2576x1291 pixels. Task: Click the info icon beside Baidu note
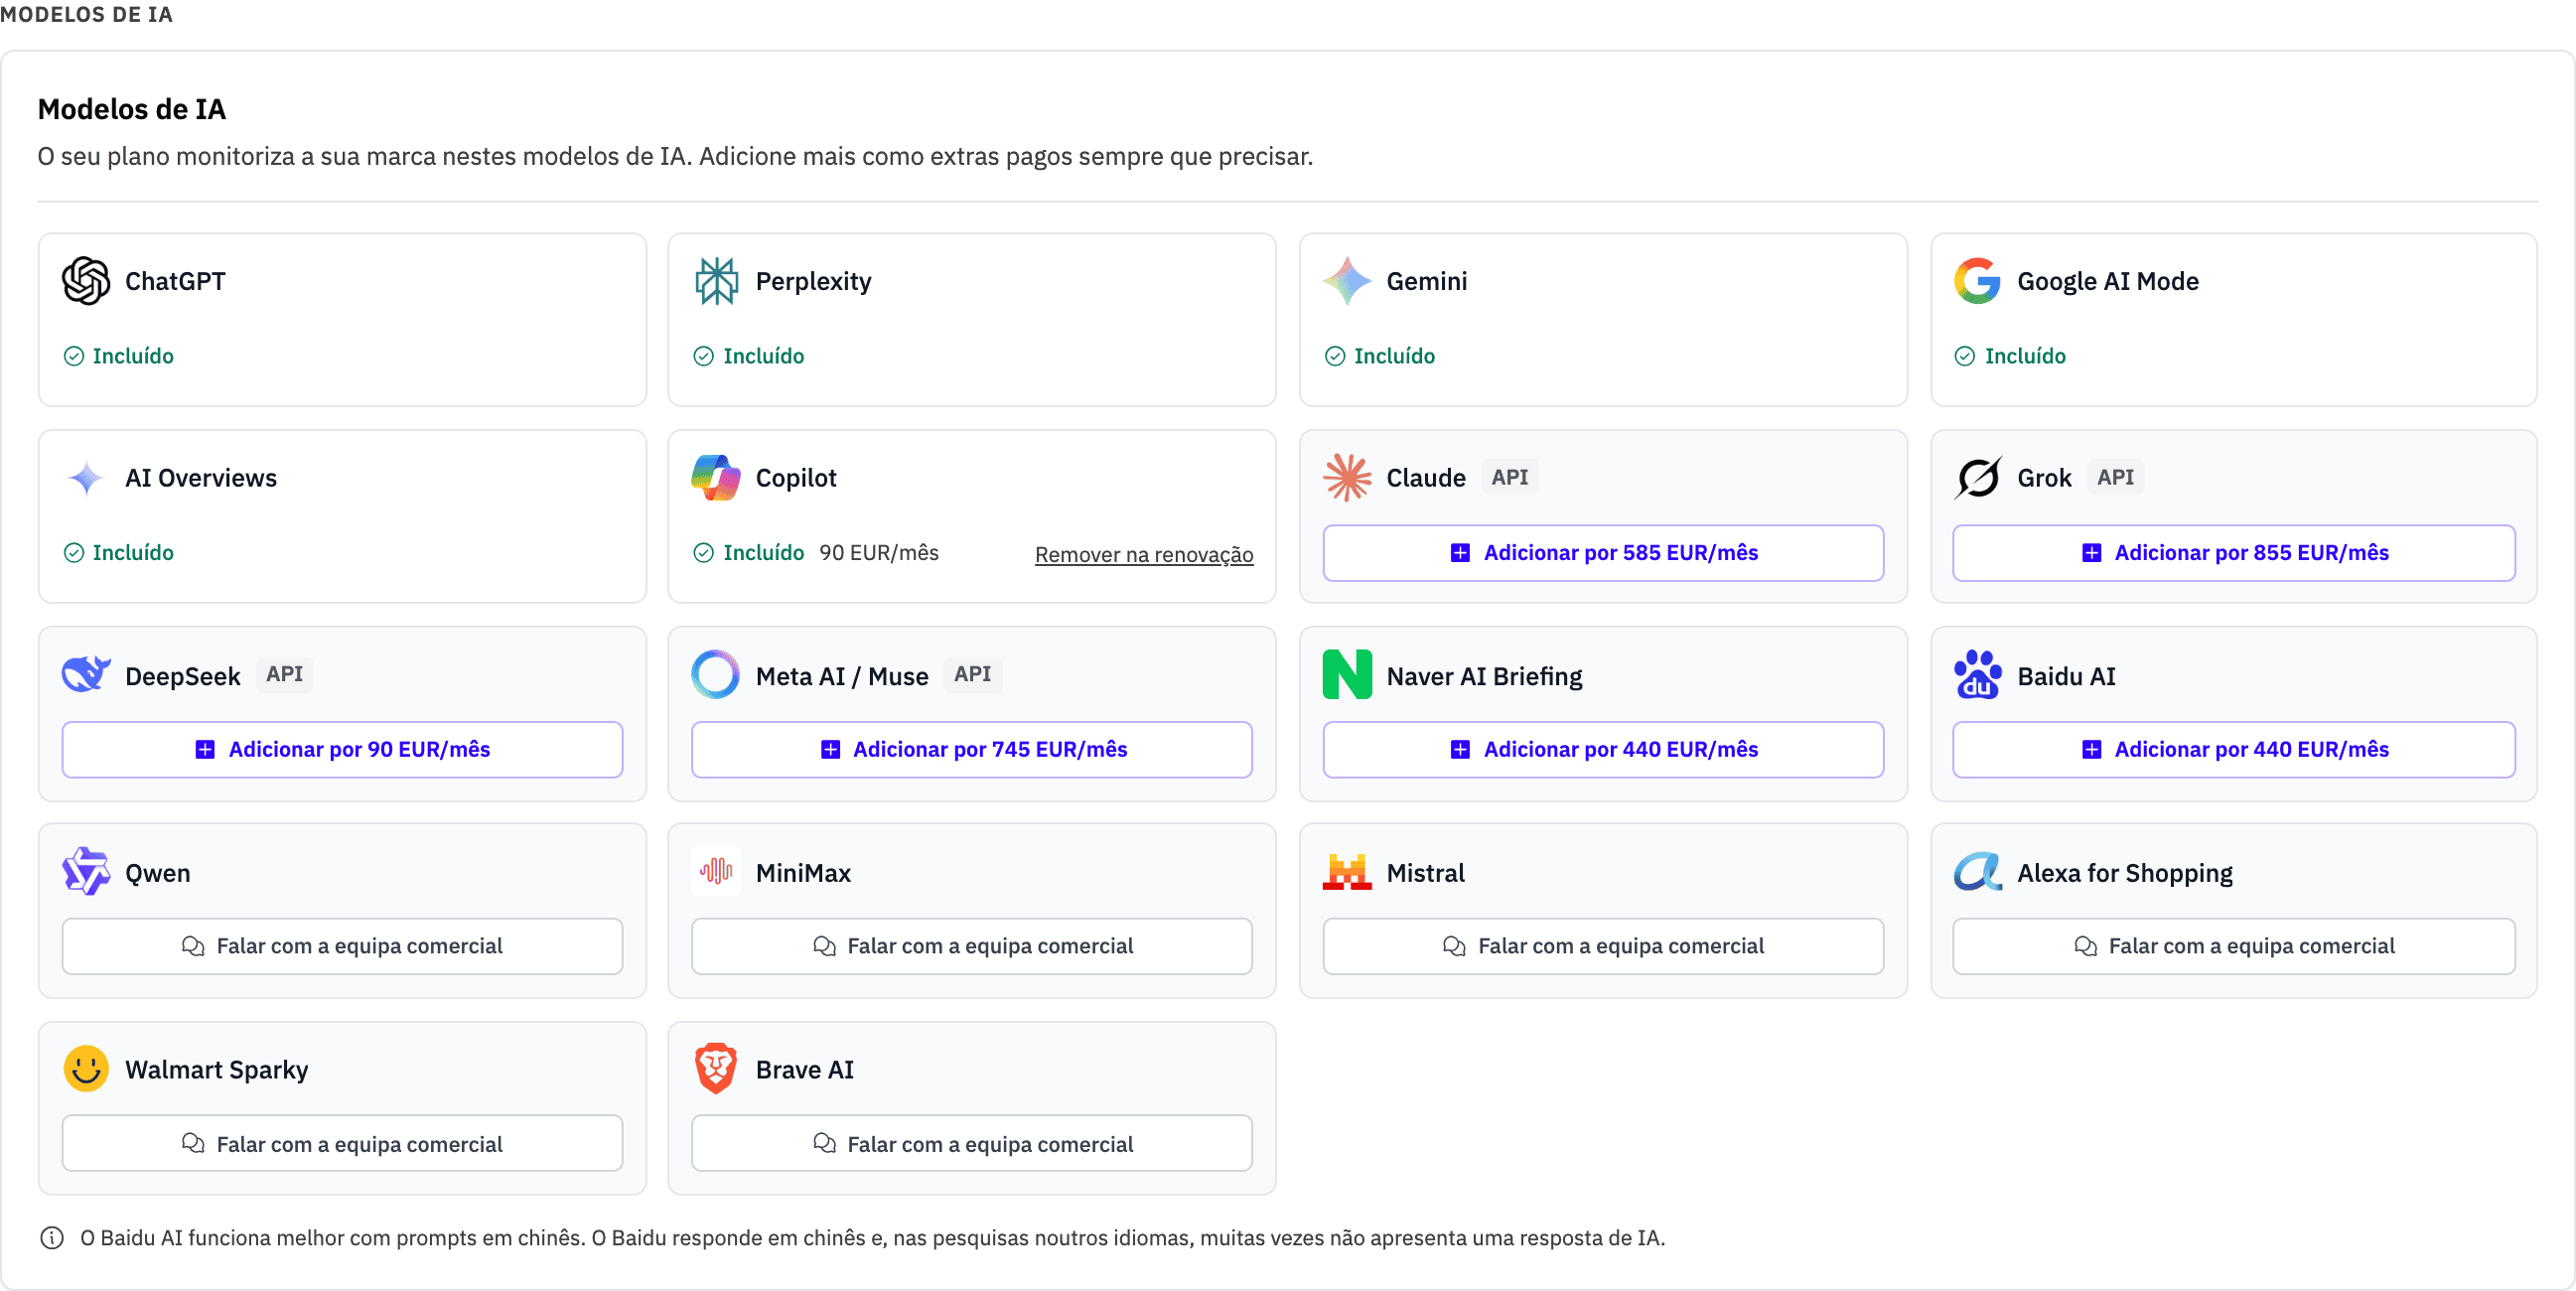(x=52, y=1238)
